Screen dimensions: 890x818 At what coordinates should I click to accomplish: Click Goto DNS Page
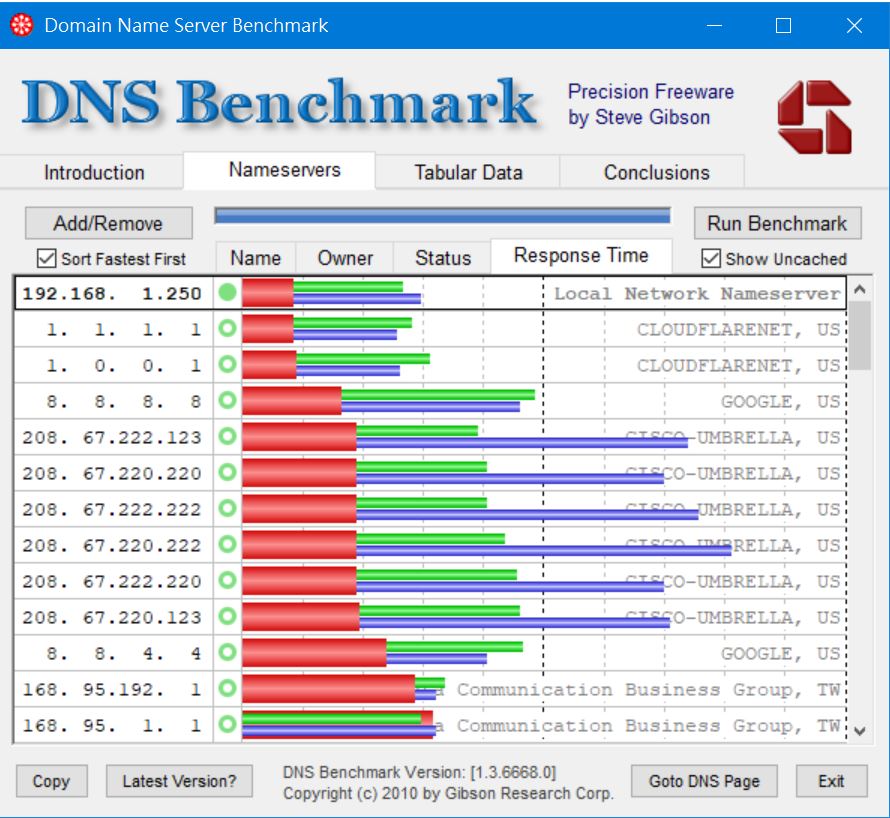click(x=705, y=780)
